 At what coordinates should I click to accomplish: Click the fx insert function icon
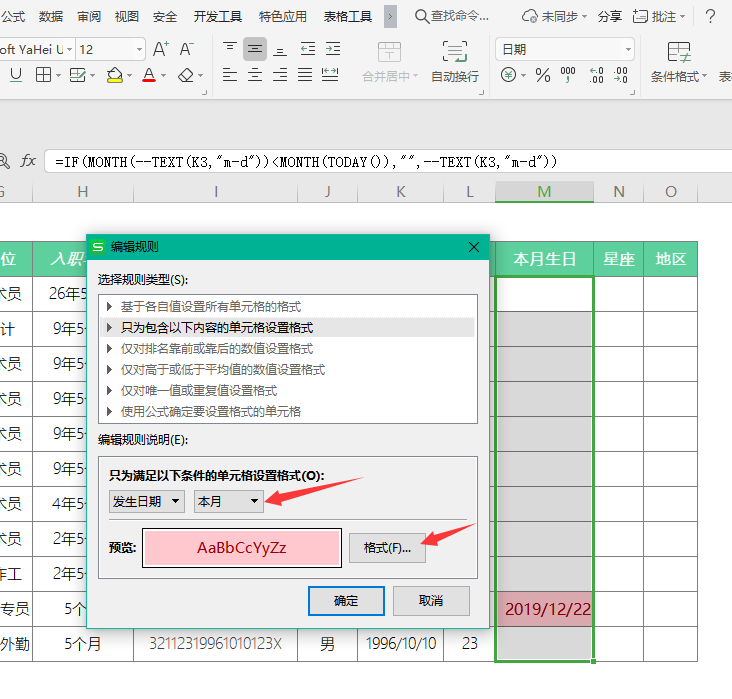[28, 161]
